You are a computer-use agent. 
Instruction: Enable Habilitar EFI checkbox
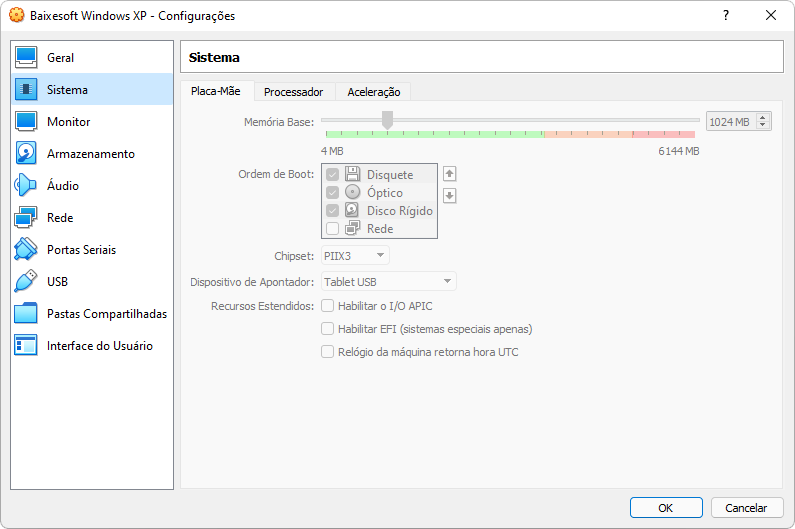pos(328,329)
